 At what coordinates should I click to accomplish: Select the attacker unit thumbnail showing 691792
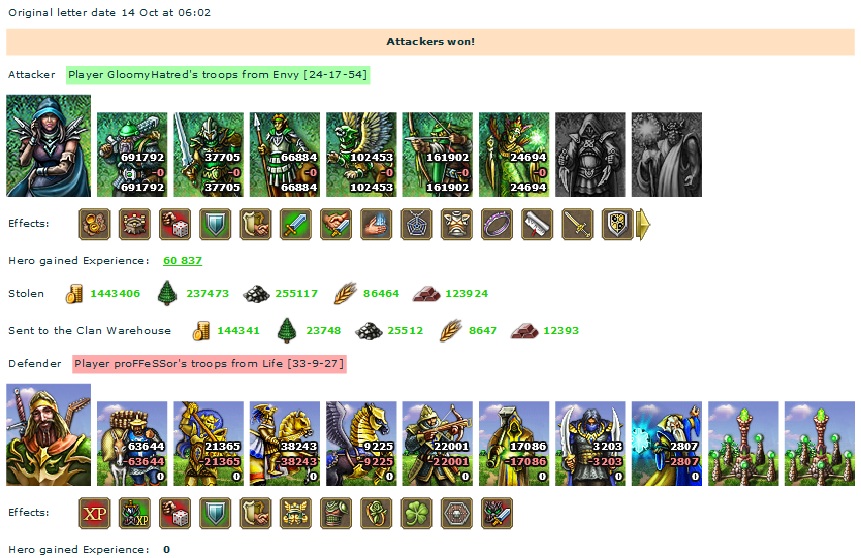tap(132, 154)
